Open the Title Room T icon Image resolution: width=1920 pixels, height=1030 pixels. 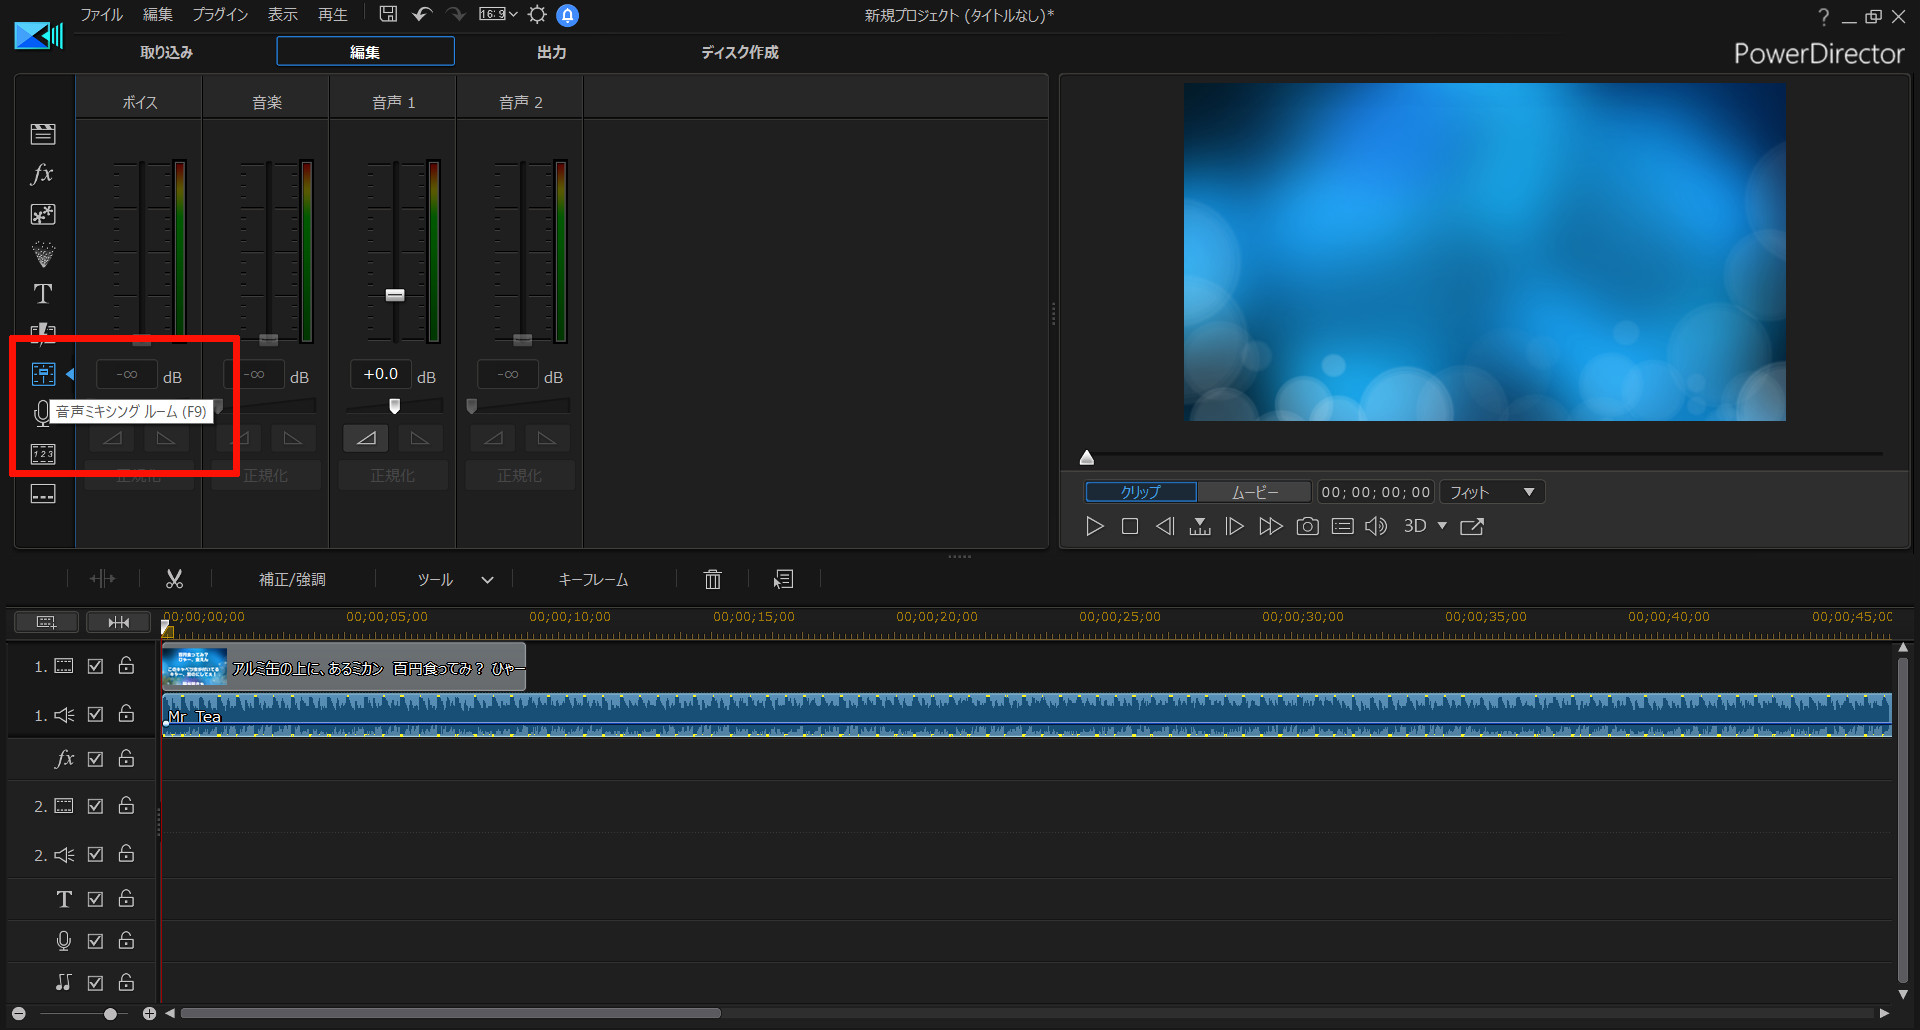pyautogui.click(x=43, y=294)
